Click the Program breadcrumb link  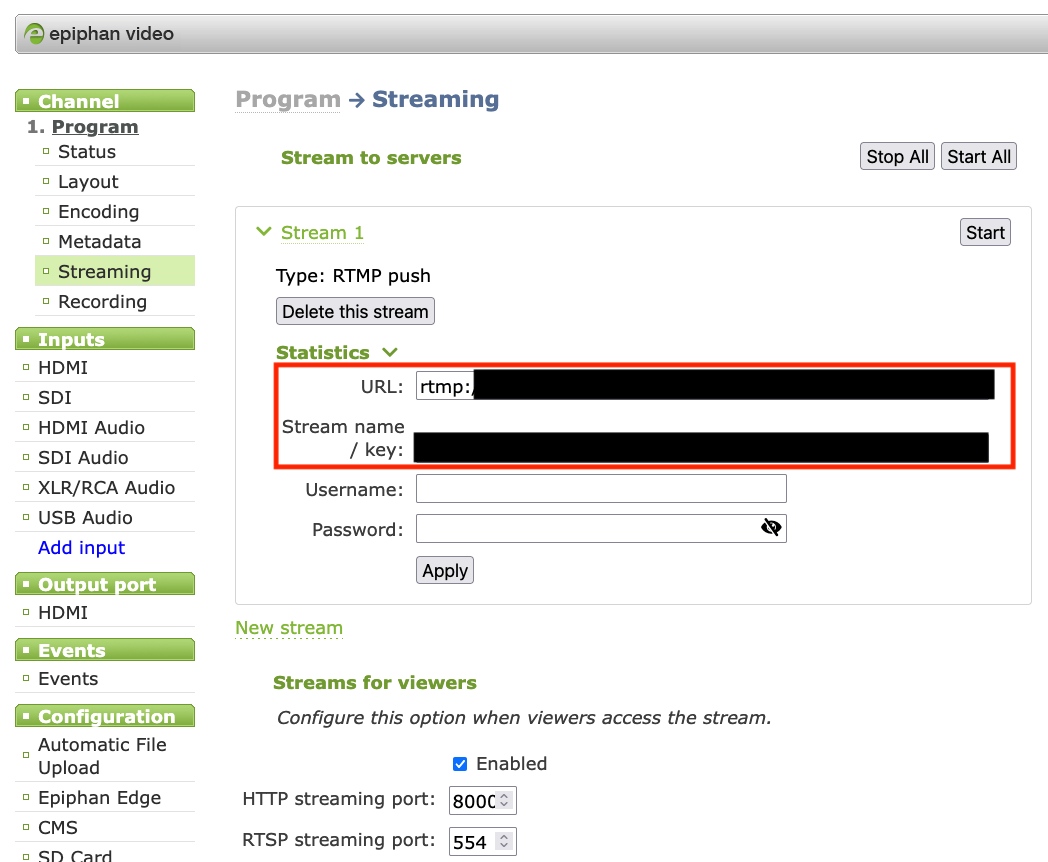(288, 99)
